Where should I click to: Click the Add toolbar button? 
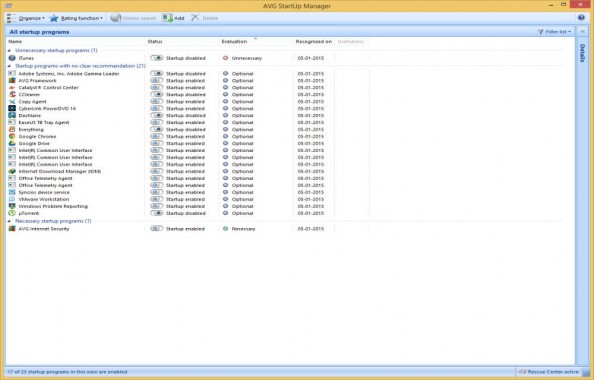tap(173, 18)
